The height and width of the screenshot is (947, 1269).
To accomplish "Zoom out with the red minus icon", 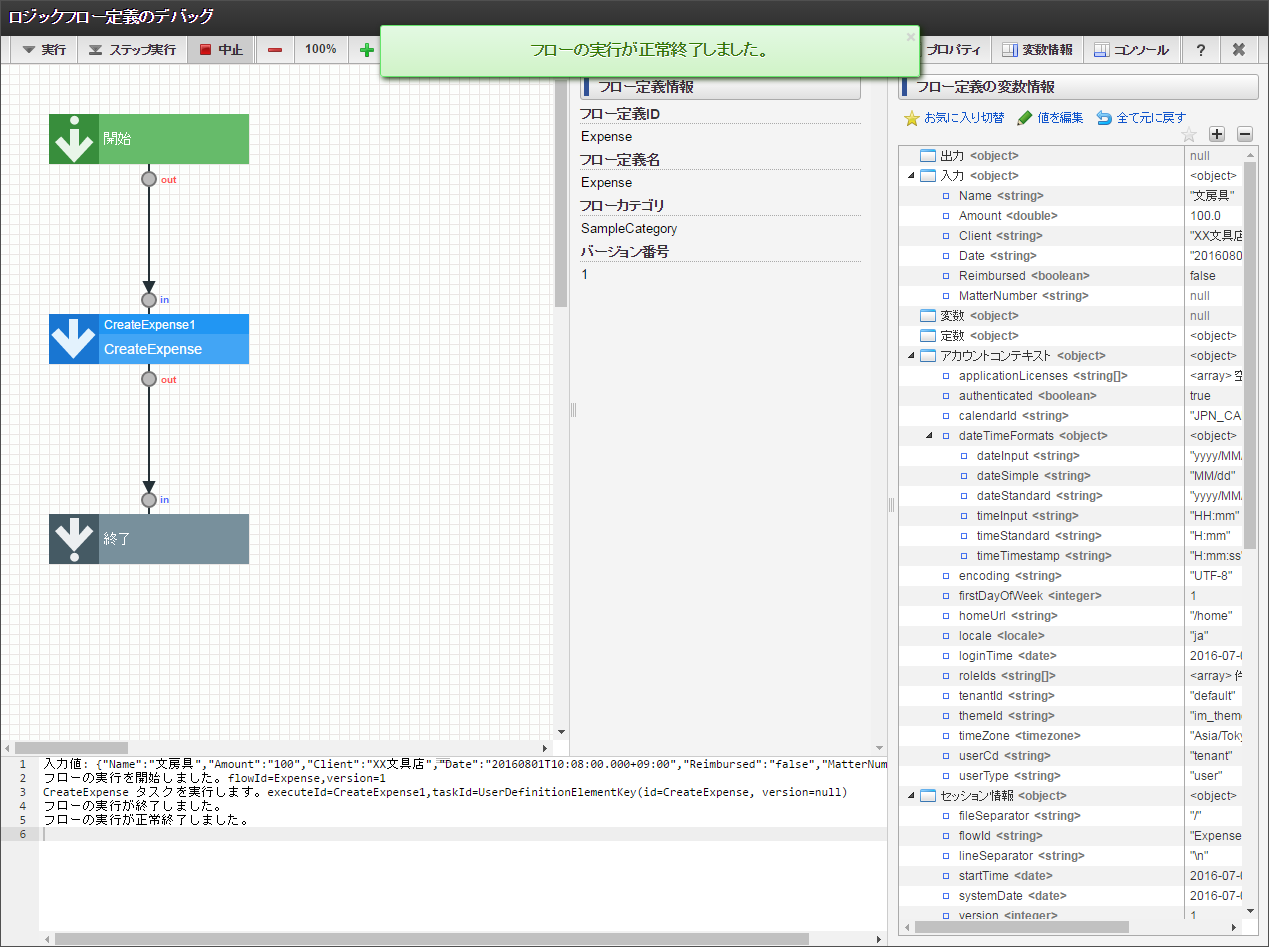I will click(x=275, y=49).
